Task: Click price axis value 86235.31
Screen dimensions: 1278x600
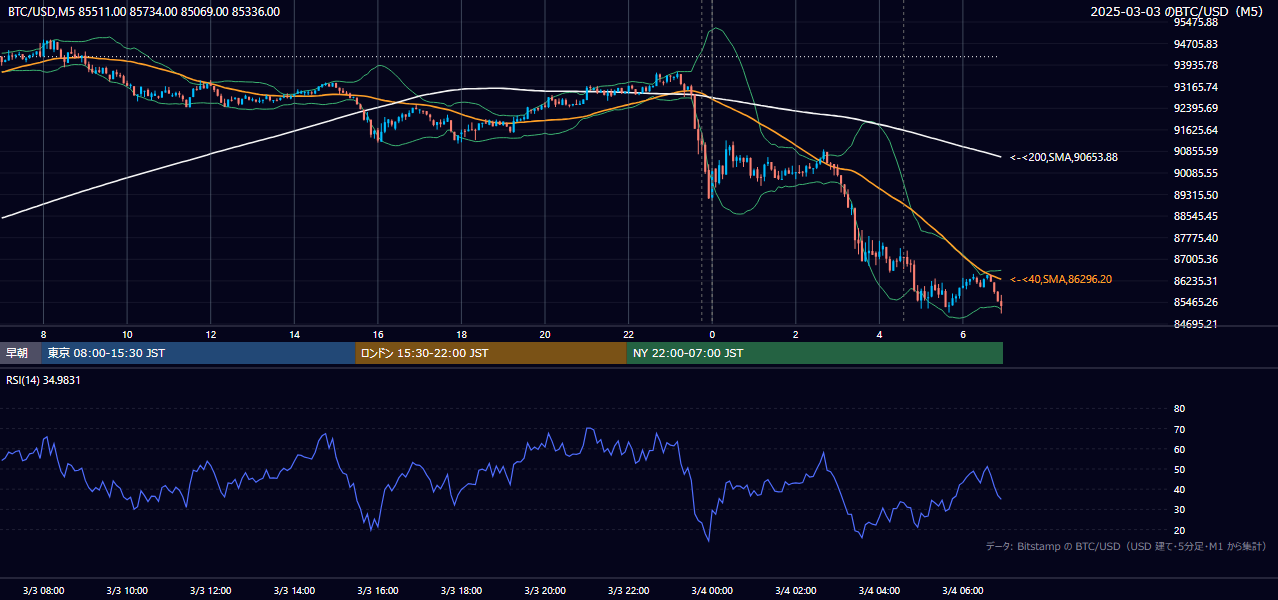Action: [x=1195, y=281]
